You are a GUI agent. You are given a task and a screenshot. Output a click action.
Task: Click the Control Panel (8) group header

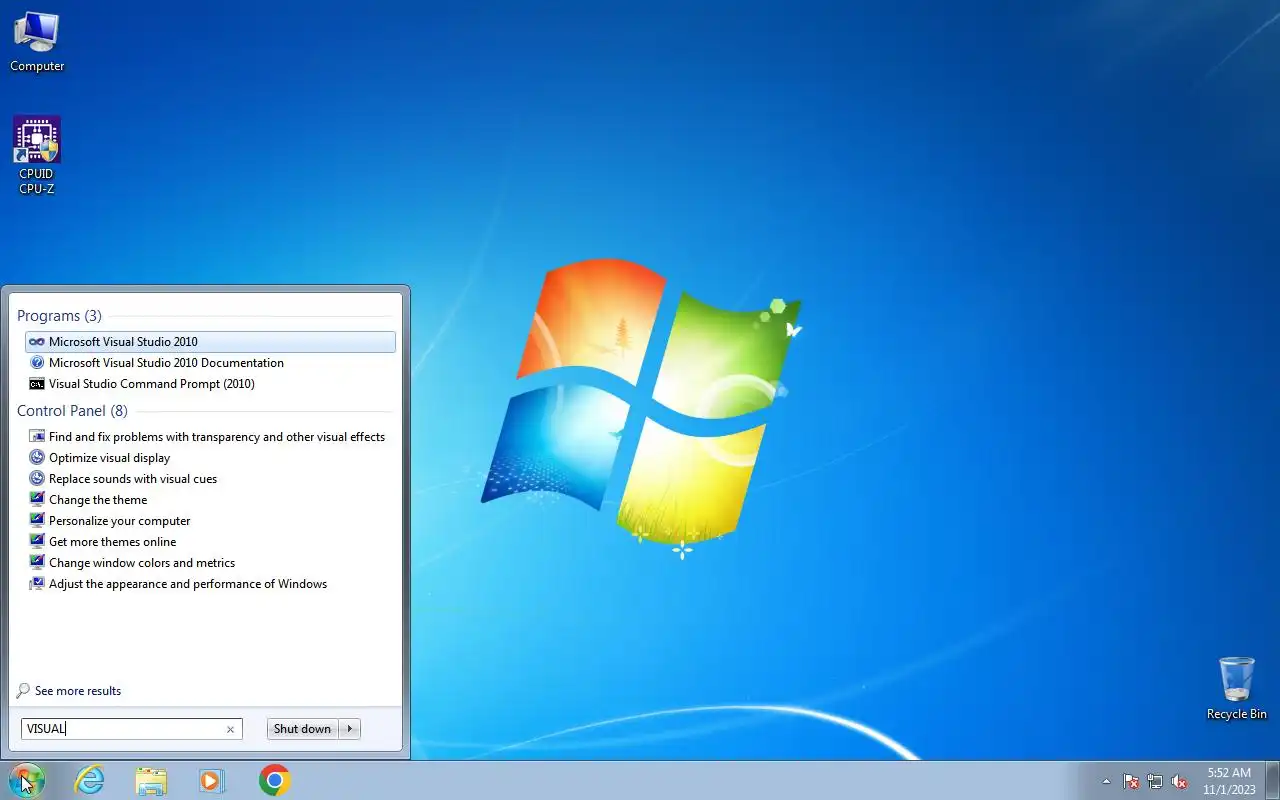72,411
